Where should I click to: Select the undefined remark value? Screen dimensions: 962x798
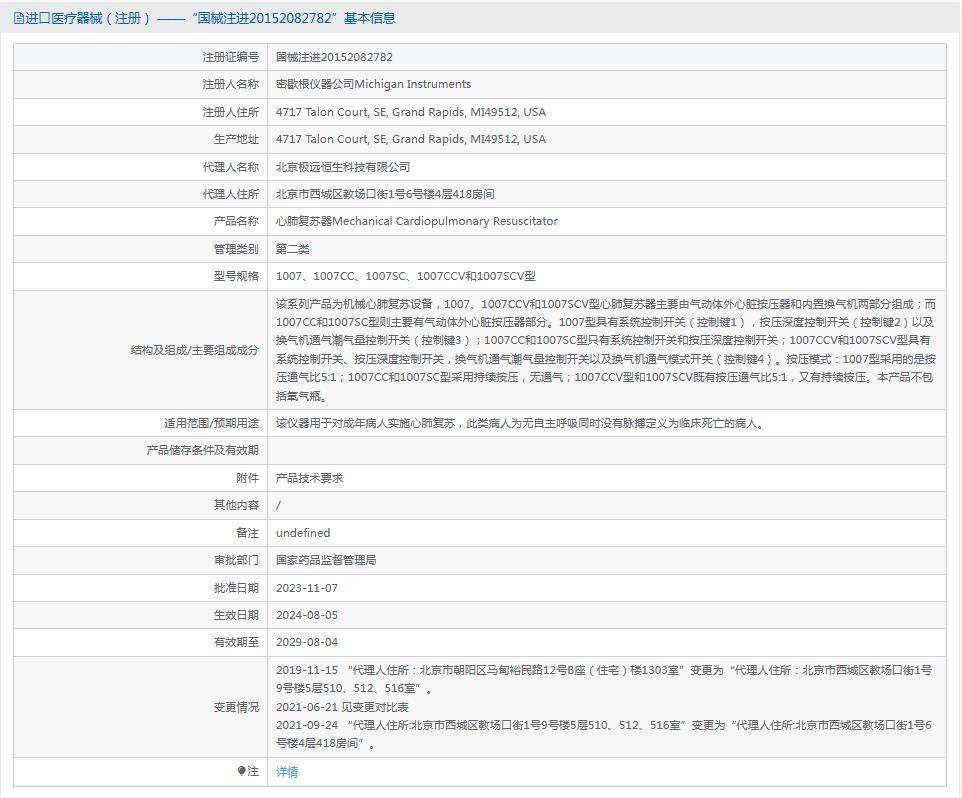pyautogui.click(x=303, y=532)
